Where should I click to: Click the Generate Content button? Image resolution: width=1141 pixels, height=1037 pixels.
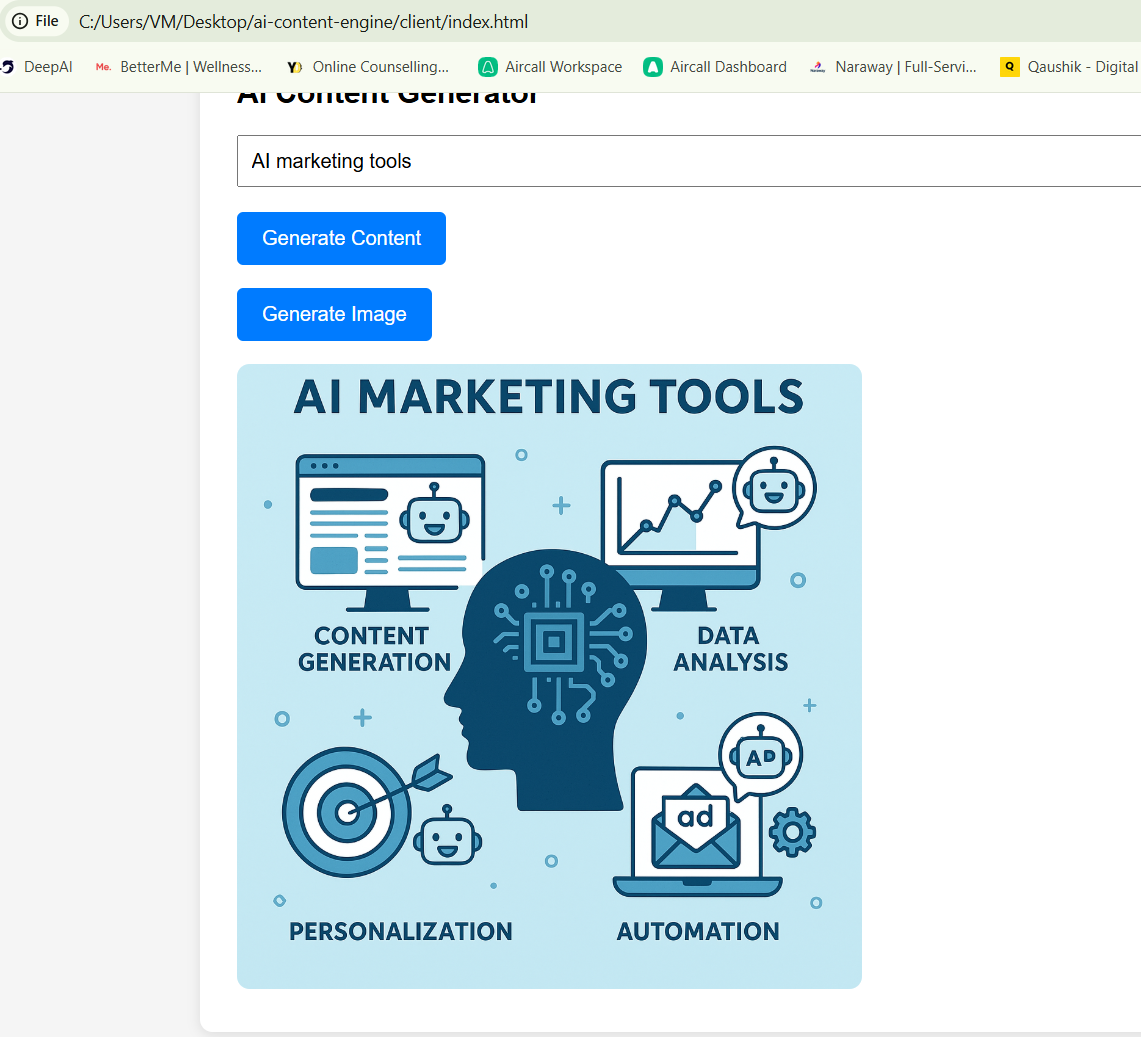click(341, 238)
